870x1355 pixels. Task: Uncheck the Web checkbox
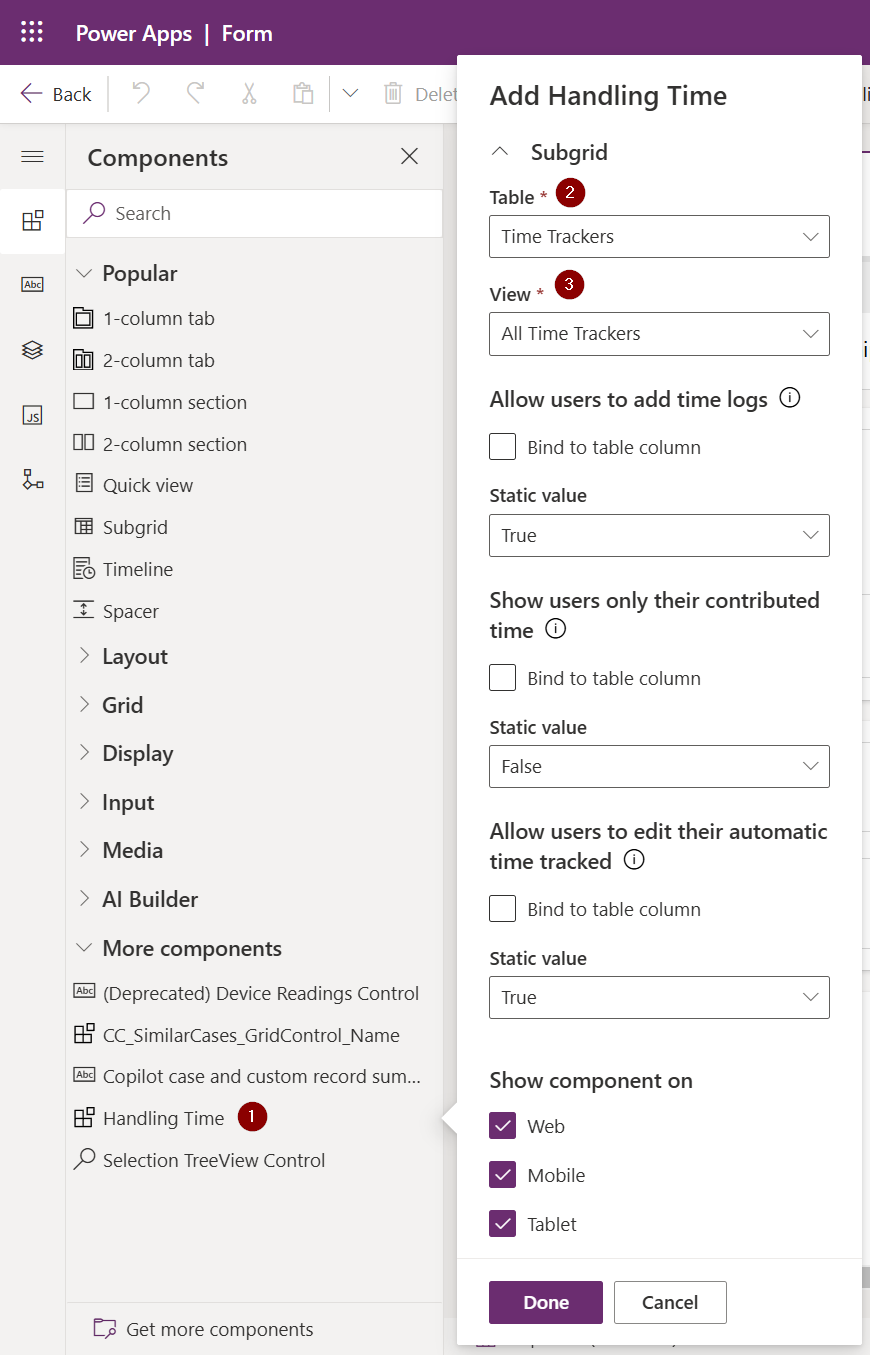coord(503,1126)
